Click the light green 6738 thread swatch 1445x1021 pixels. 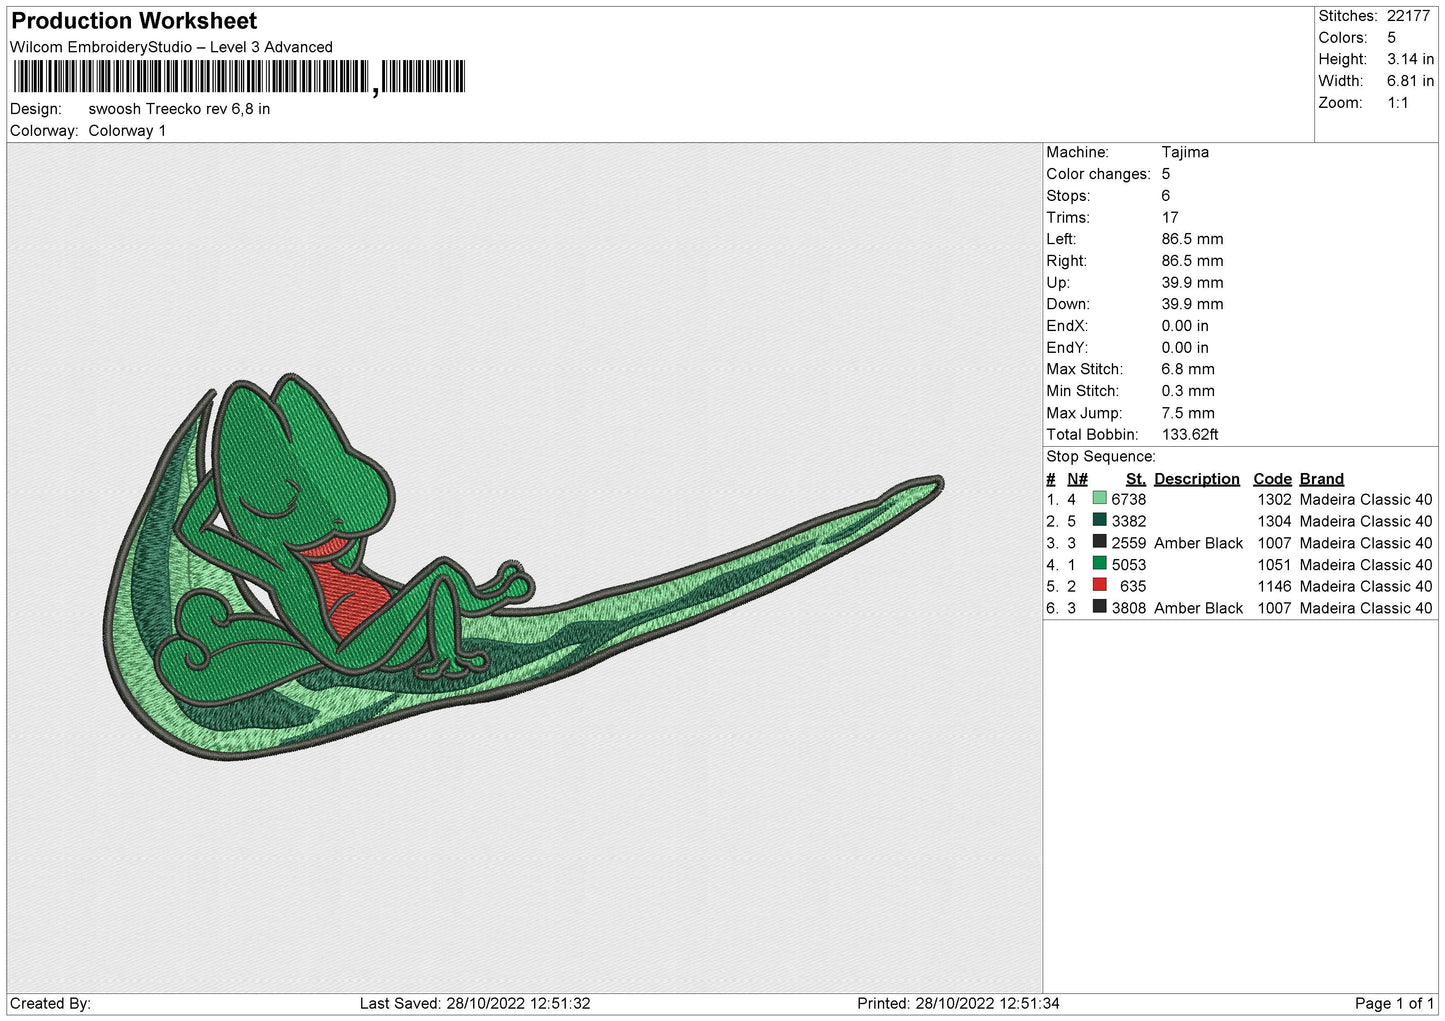click(x=1099, y=499)
